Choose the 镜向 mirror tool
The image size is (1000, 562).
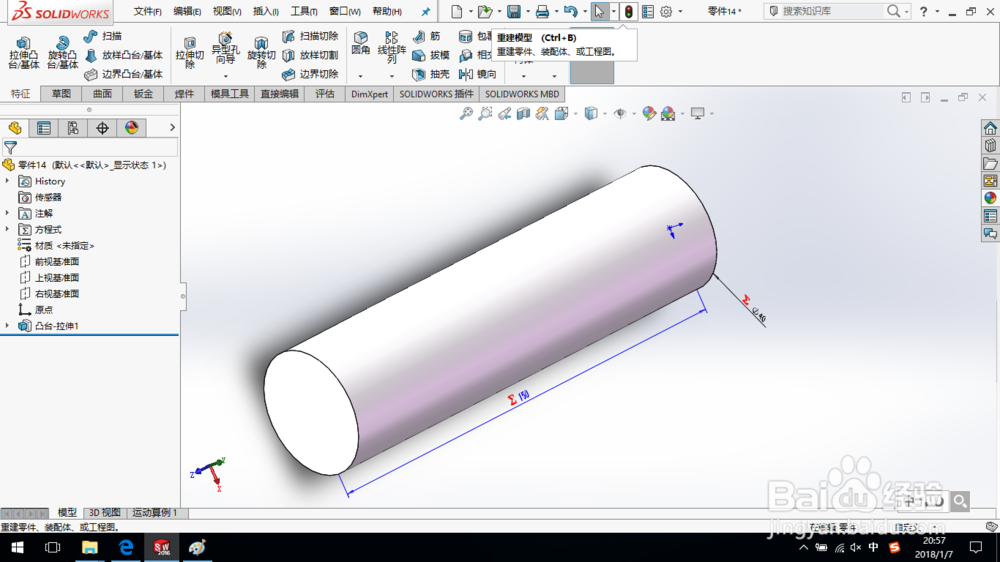pos(478,74)
